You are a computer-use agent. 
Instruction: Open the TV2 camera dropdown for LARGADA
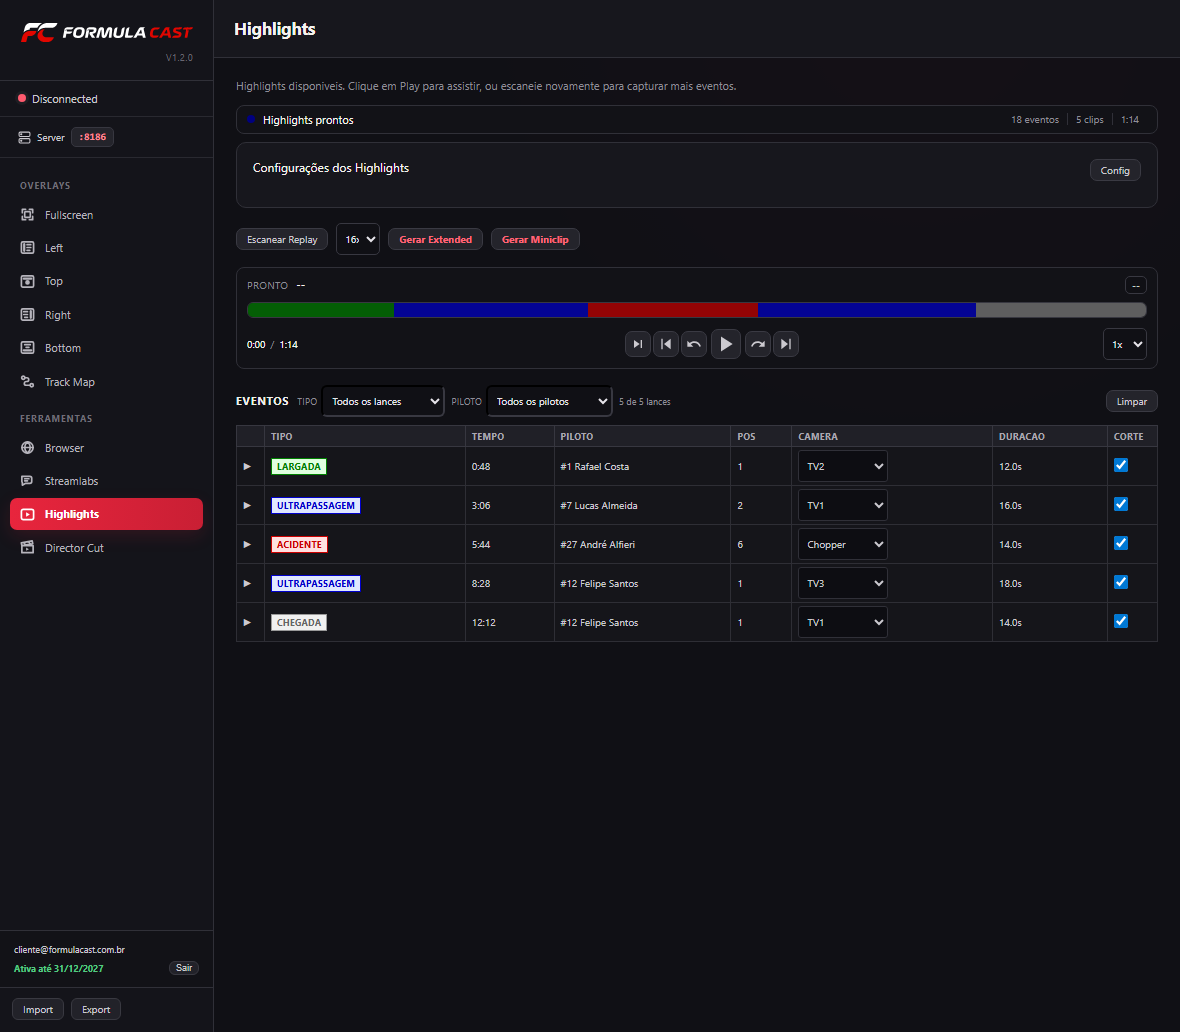pyautogui.click(x=842, y=467)
